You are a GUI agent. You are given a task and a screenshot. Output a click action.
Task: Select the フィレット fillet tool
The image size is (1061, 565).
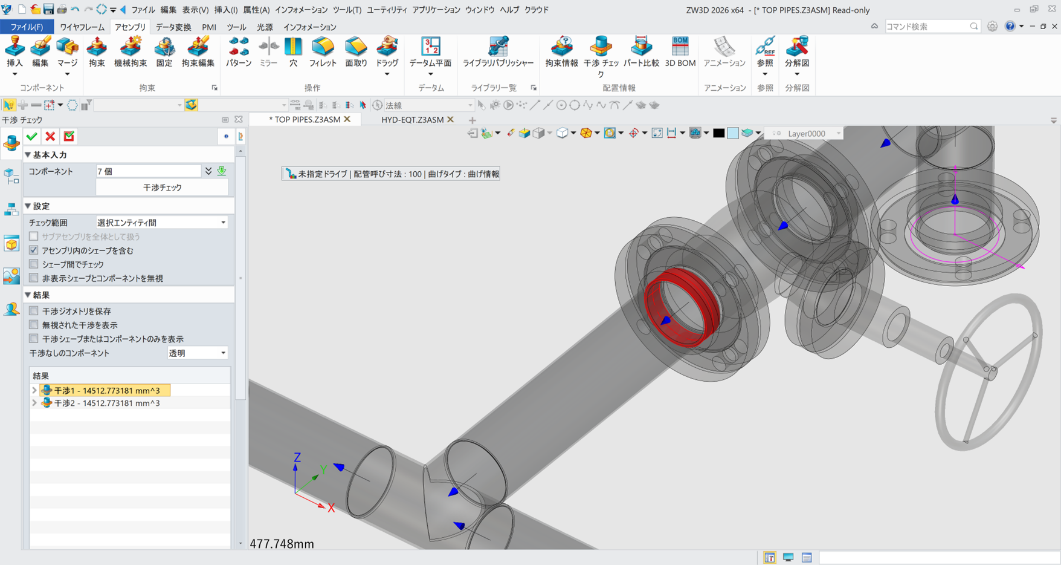(323, 52)
